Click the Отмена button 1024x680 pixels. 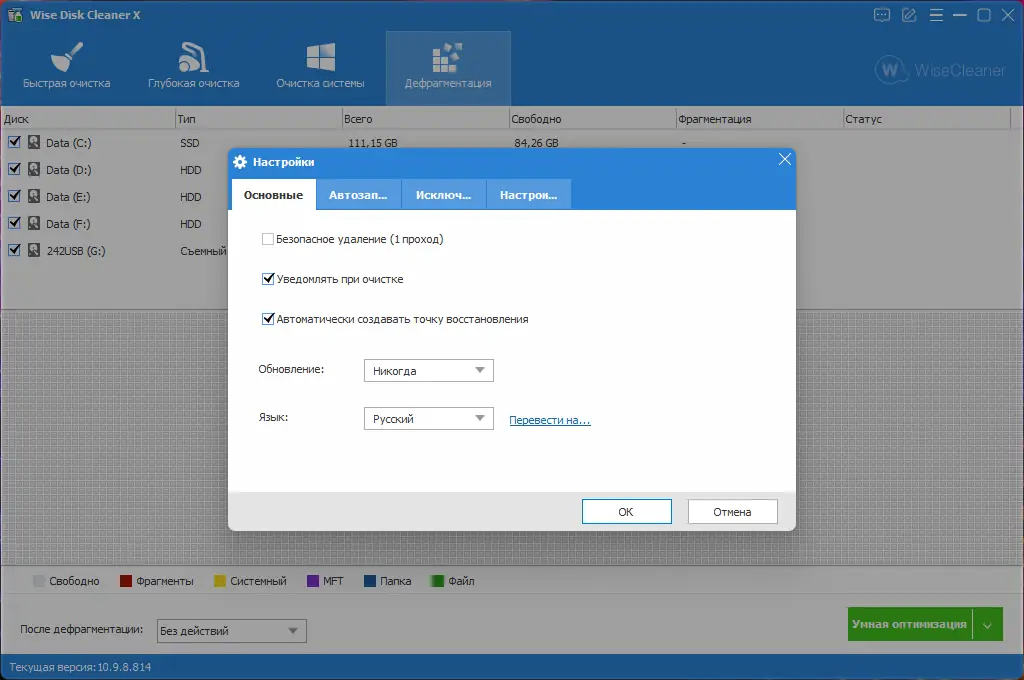[732, 511]
